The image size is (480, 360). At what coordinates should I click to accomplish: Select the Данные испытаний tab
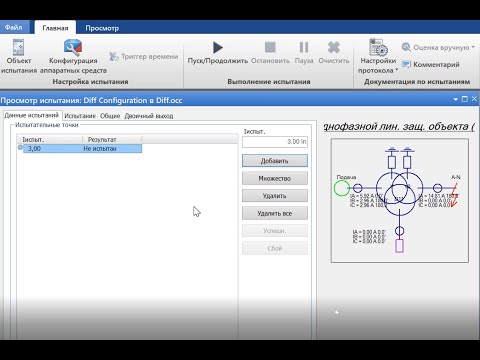32,115
